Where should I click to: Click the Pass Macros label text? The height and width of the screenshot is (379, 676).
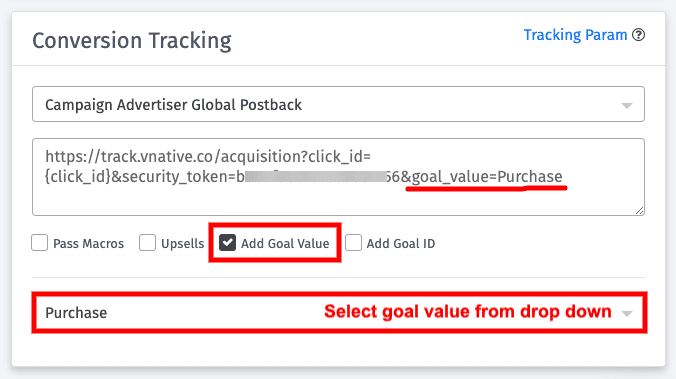click(x=88, y=244)
